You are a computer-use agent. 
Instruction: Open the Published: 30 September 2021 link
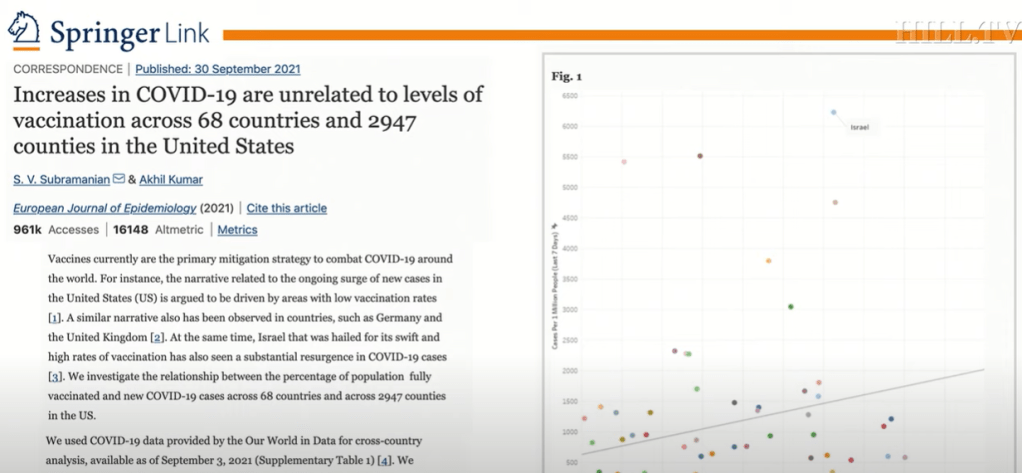tap(217, 70)
